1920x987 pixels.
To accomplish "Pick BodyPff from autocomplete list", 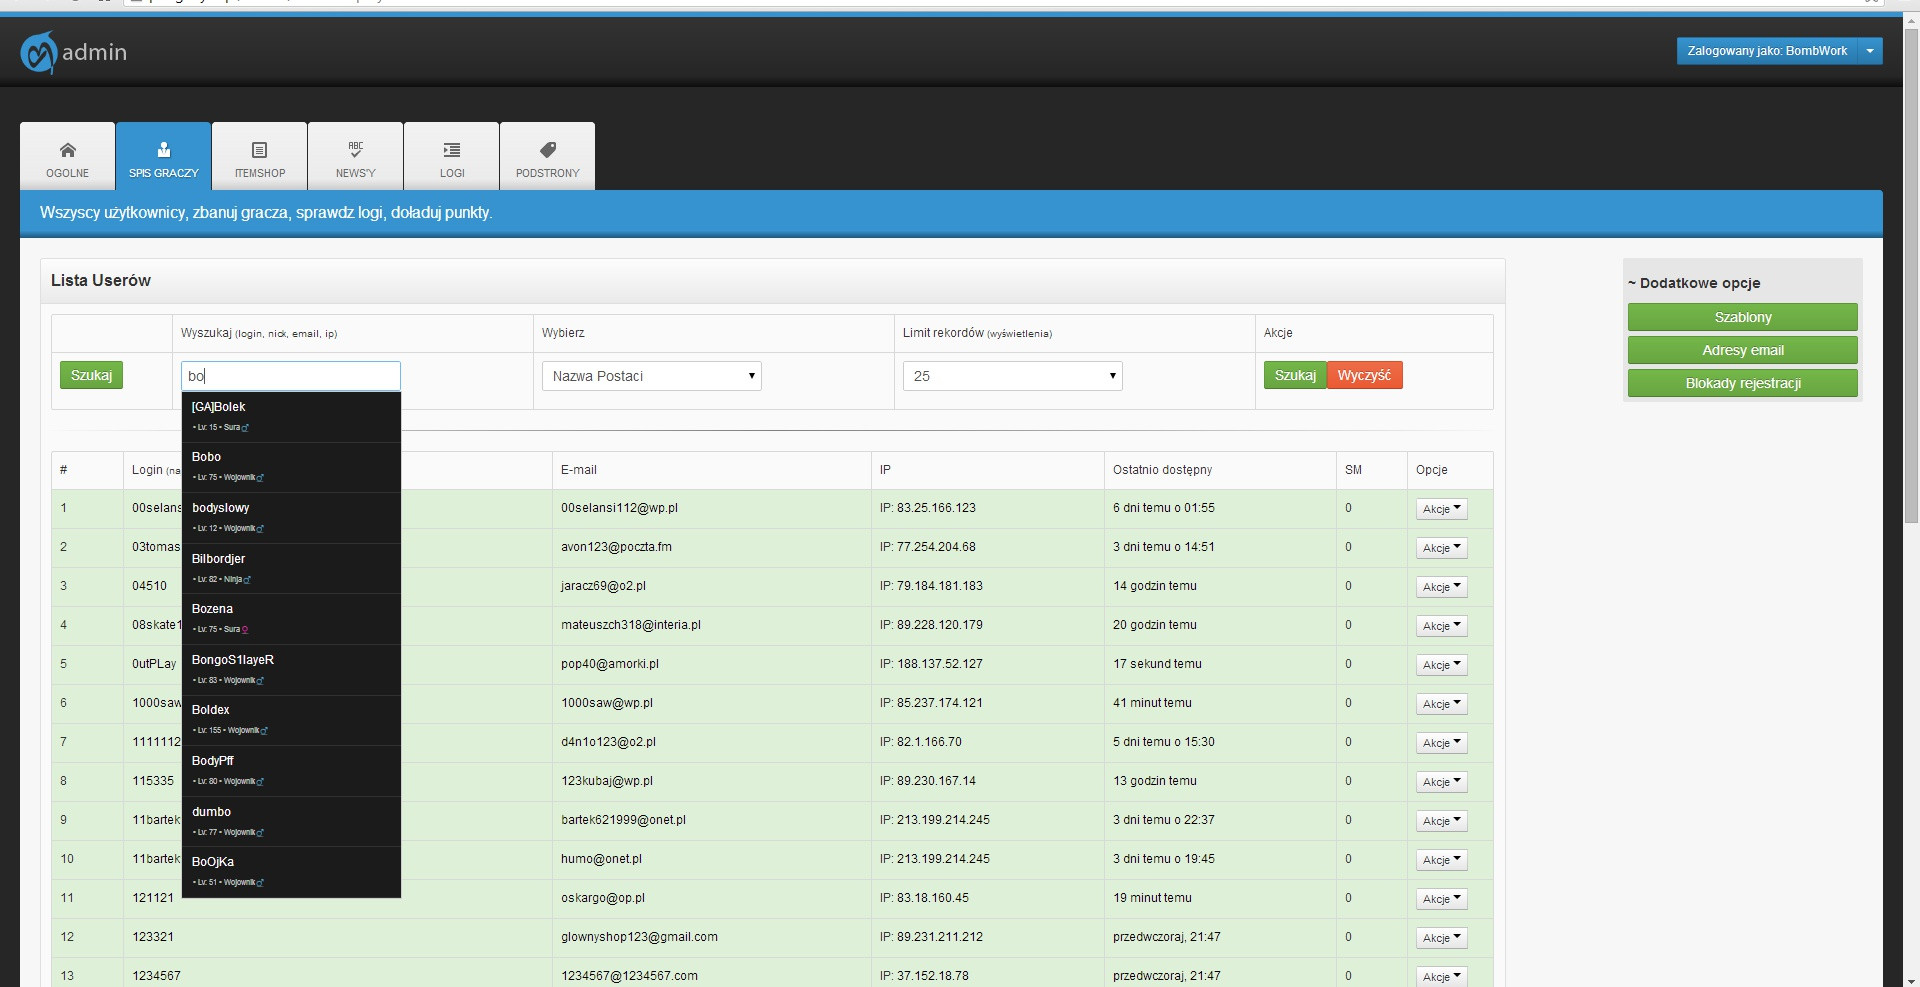I will (x=291, y=771).
